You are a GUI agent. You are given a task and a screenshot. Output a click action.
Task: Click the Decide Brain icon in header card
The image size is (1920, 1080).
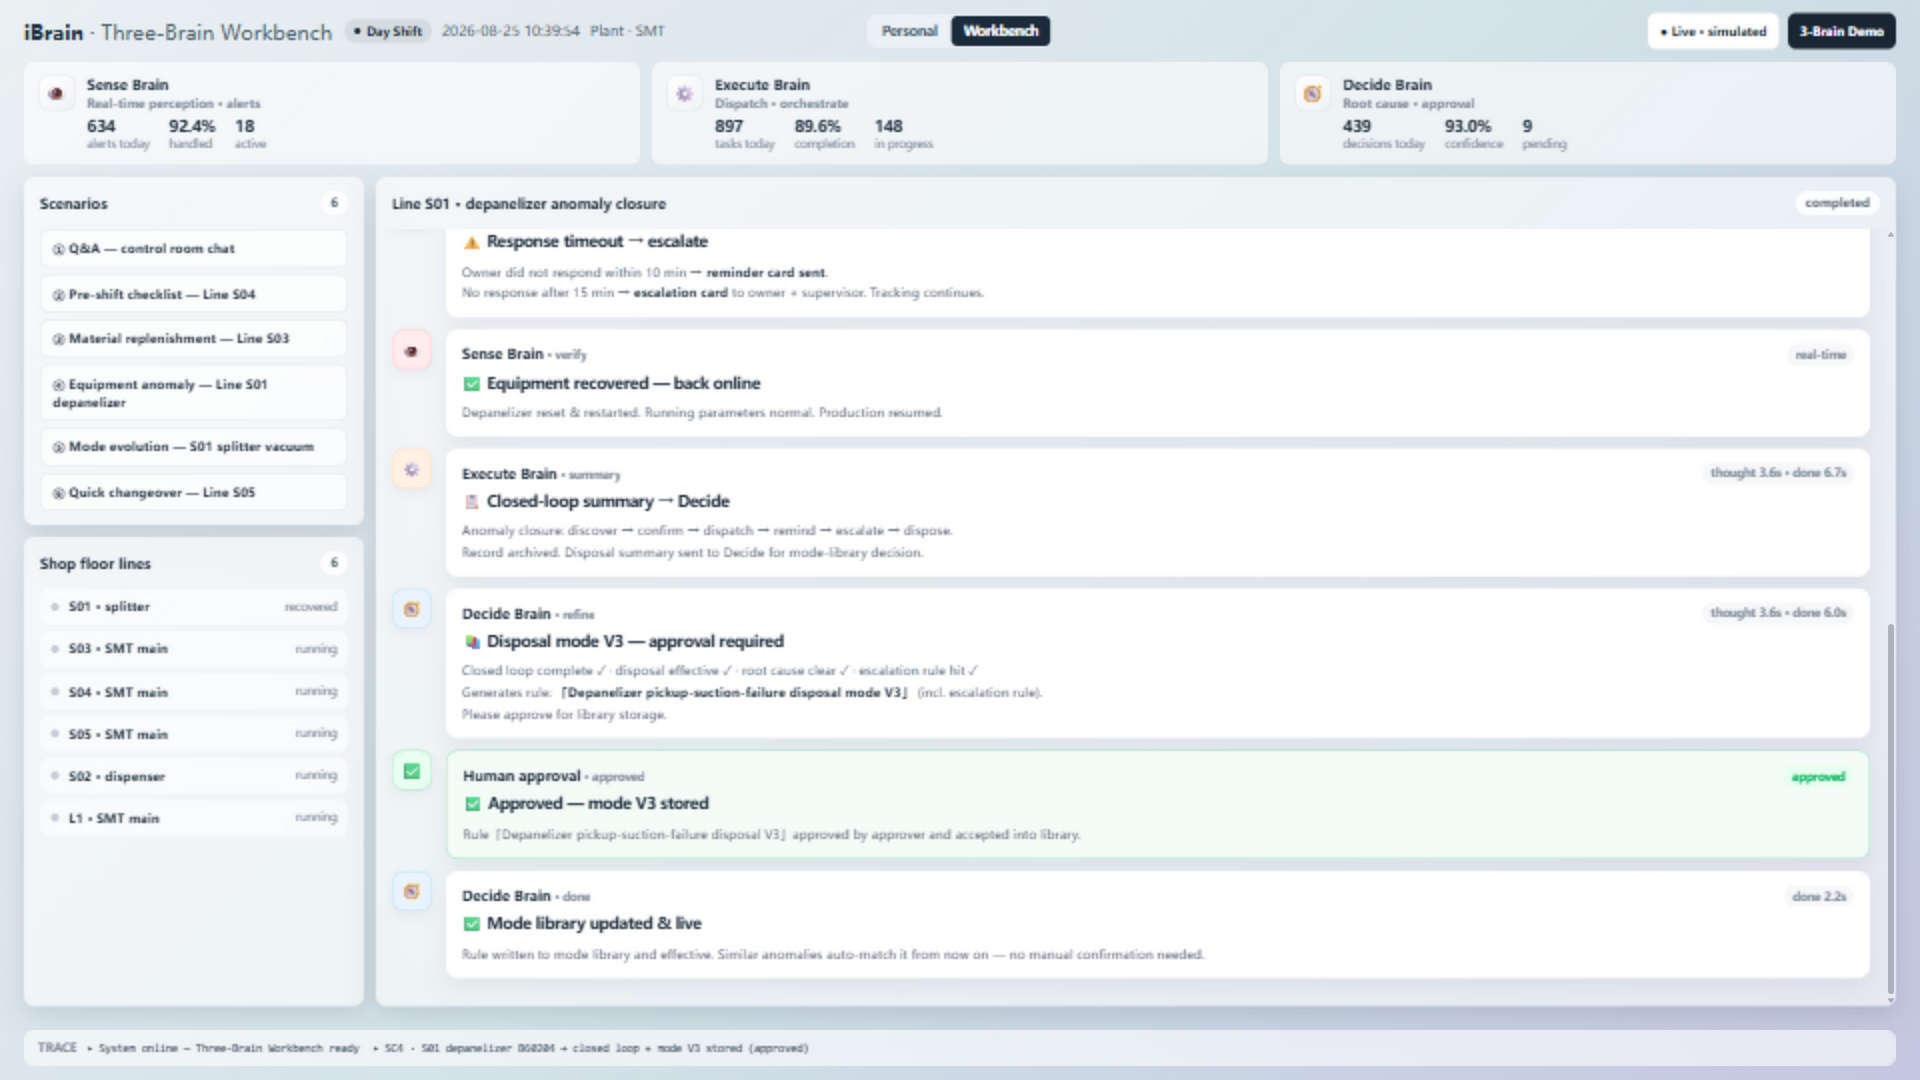click(x=1312, y=93)
